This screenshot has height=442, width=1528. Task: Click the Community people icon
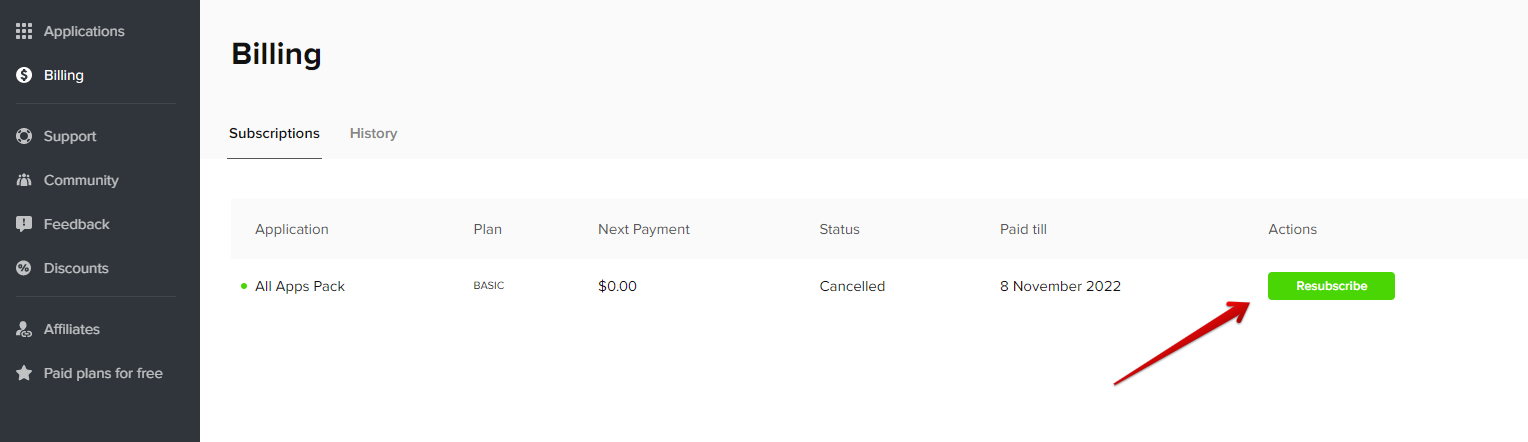(x=24, y=180)
